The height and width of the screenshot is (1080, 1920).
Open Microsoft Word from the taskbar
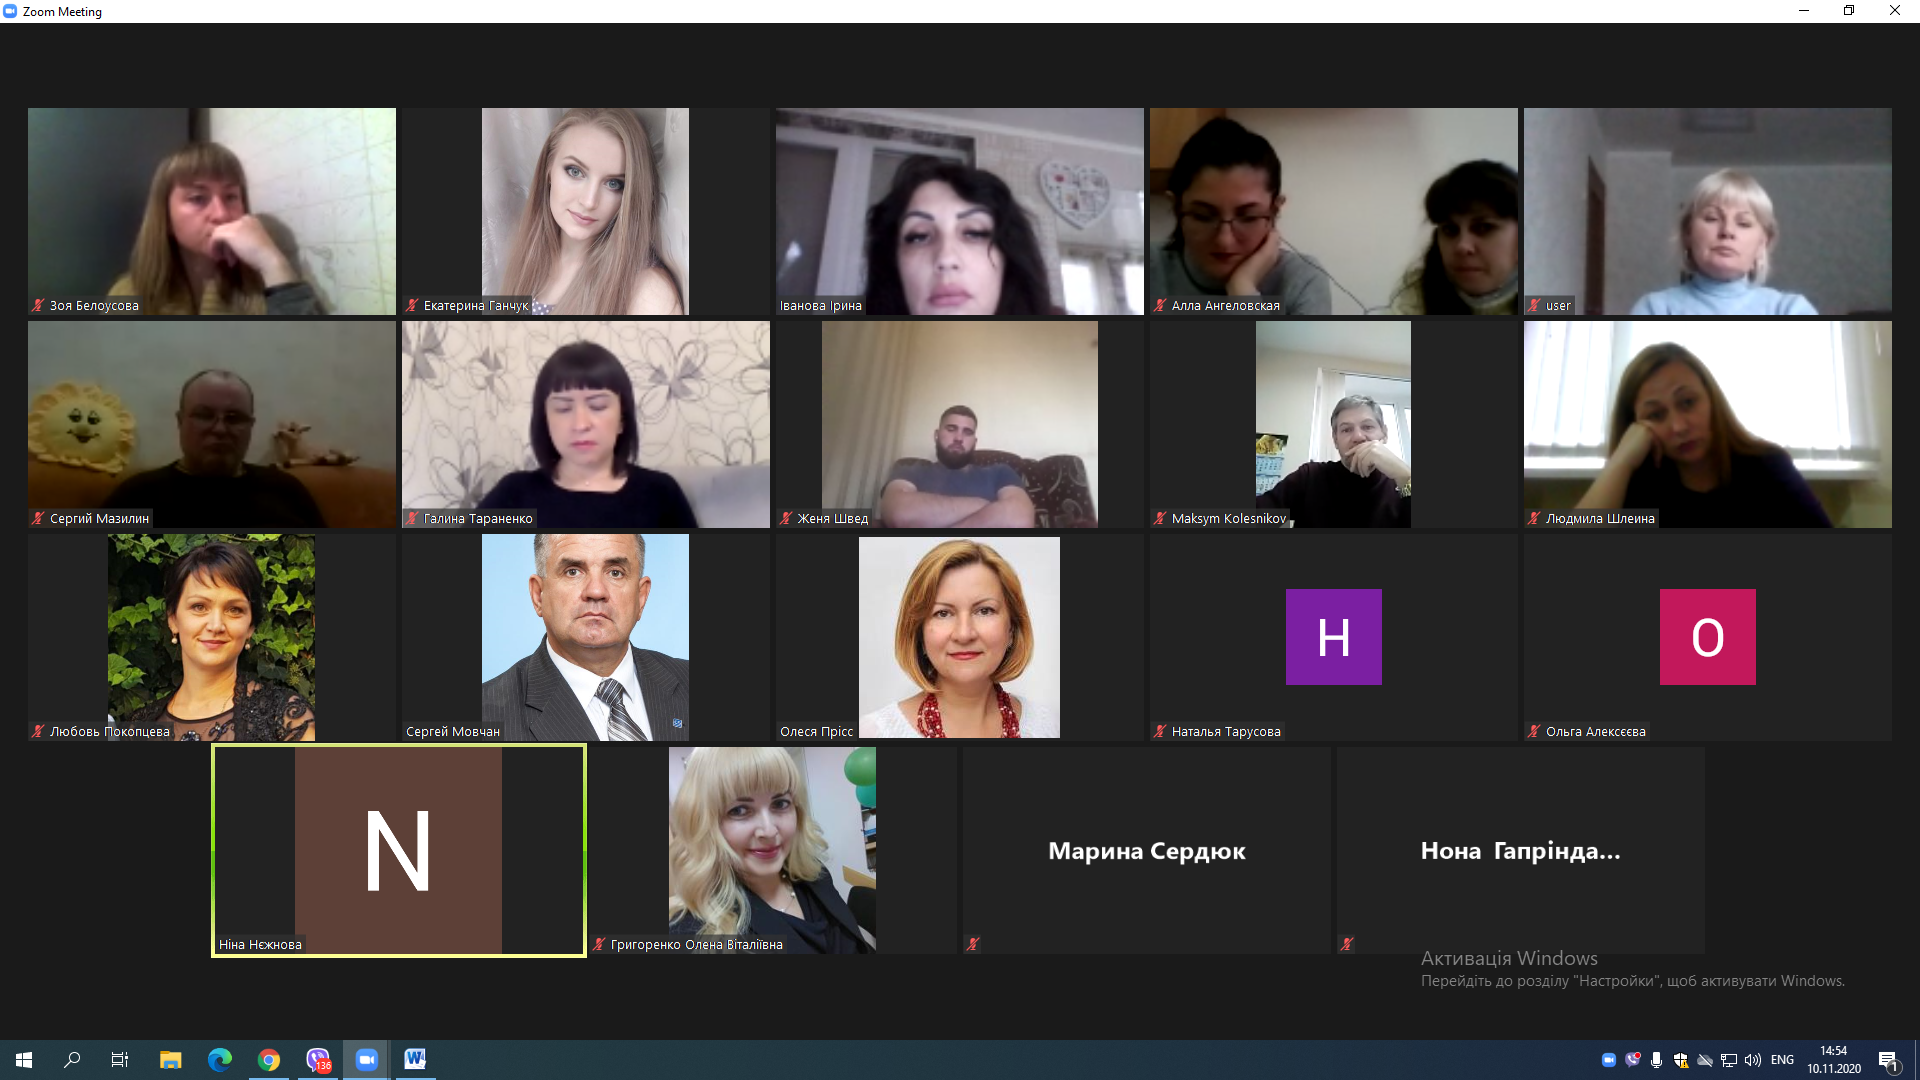[x=415, y=1060]
